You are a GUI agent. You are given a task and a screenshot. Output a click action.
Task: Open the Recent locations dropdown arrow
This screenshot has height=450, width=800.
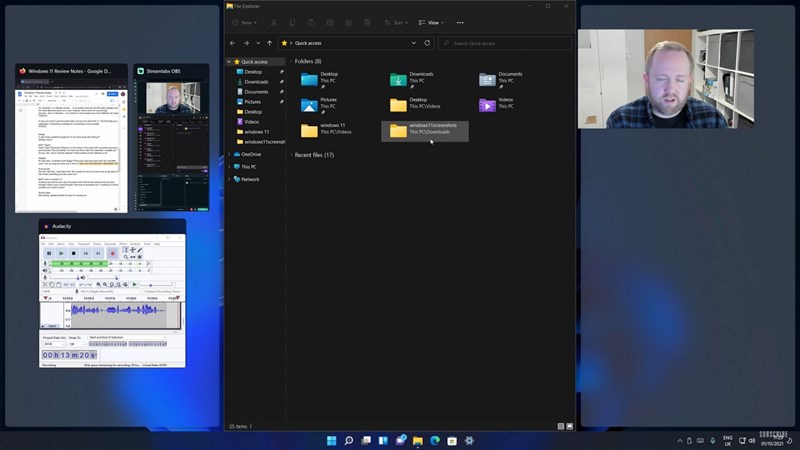coord(258,43)
